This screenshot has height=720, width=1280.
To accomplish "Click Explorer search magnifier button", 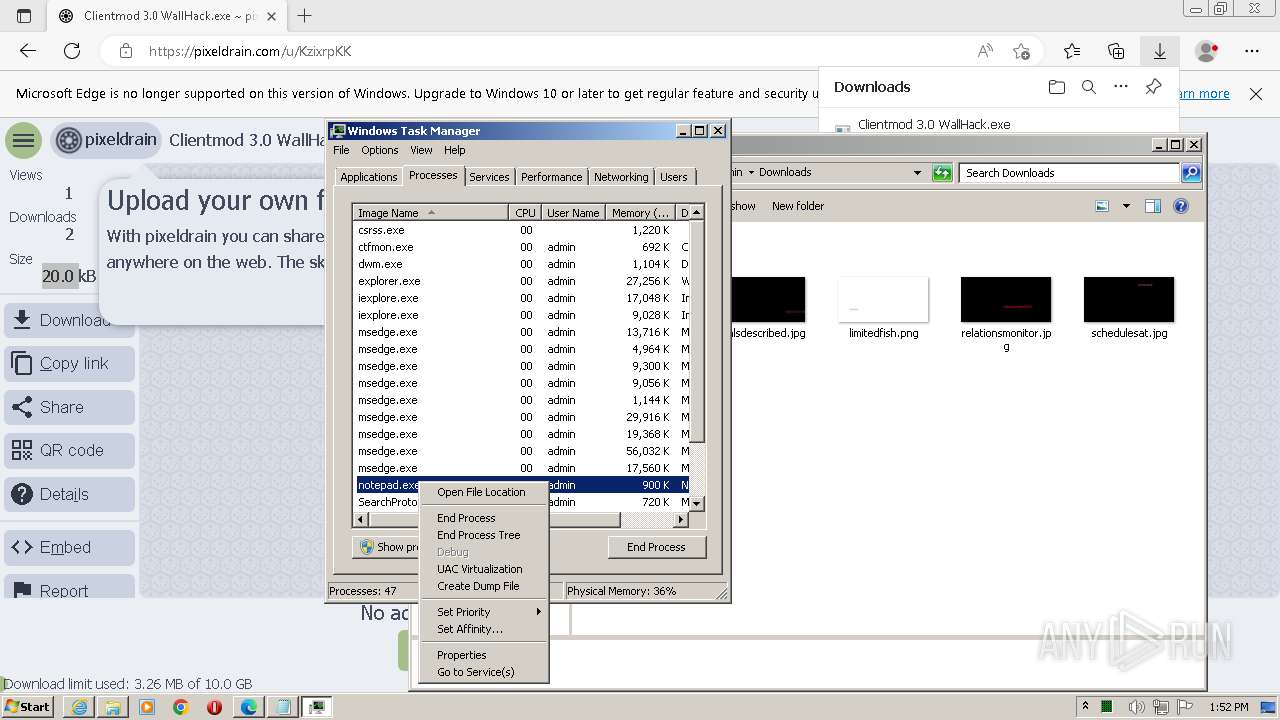I will click(1190, 173).
